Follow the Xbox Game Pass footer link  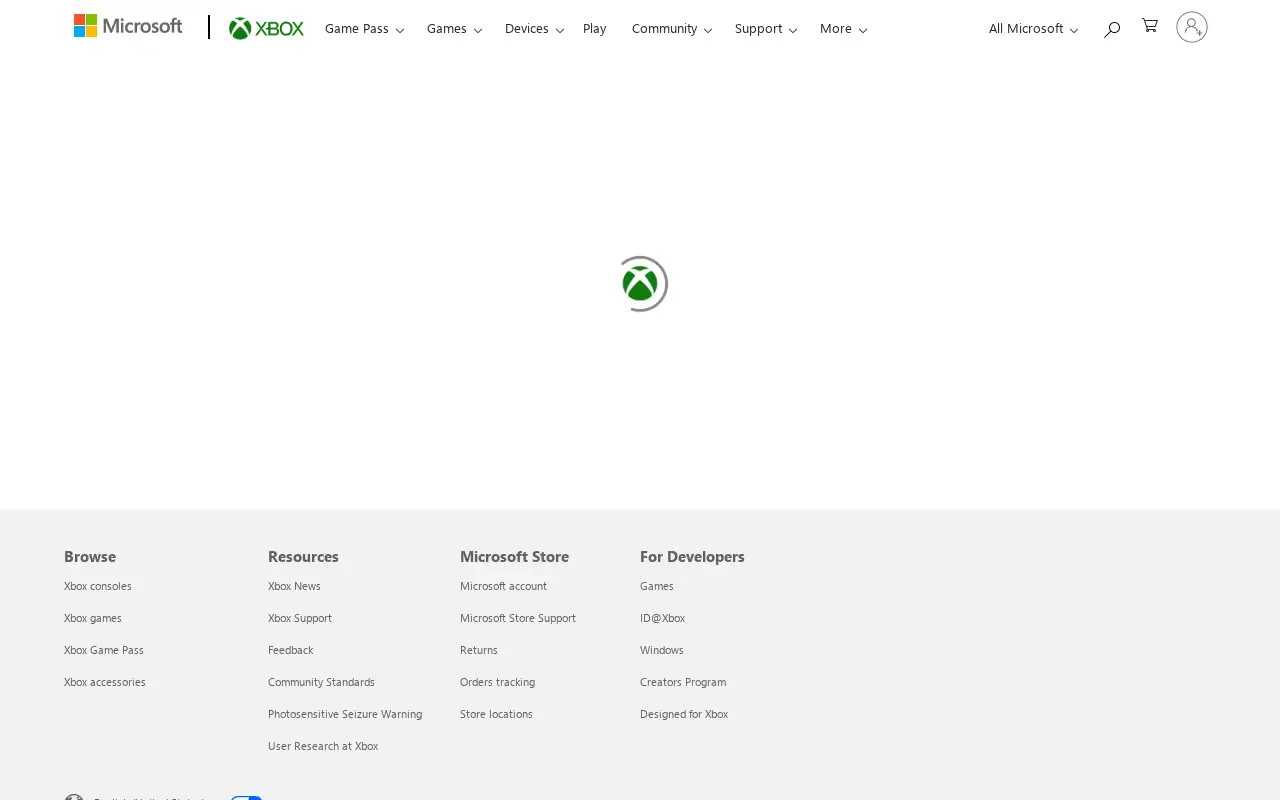click(x=104, y=650)
